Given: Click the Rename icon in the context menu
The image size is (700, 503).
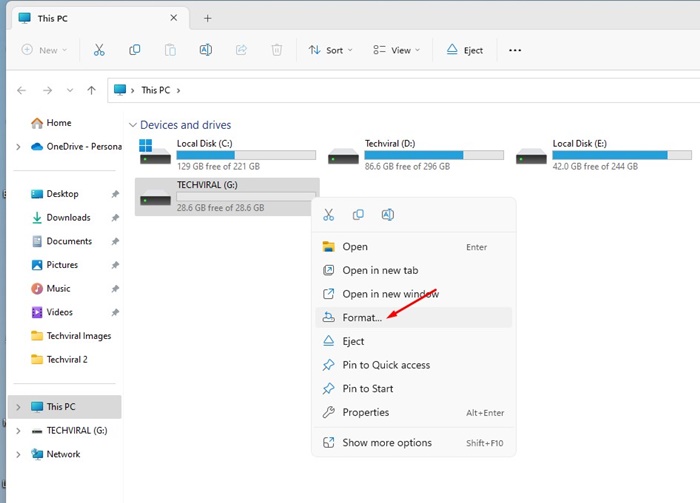Looking at the screenshot, I should 387,215.
